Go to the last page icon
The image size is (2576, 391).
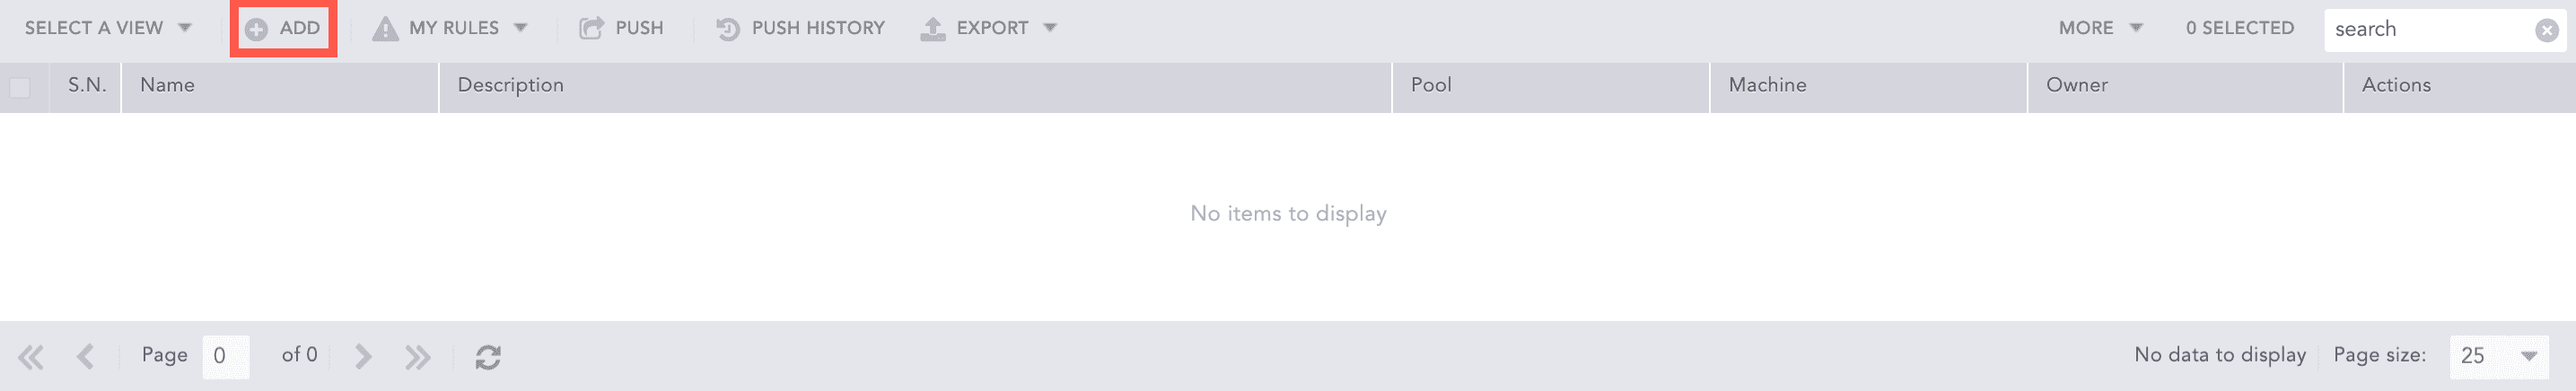[418, 357]
